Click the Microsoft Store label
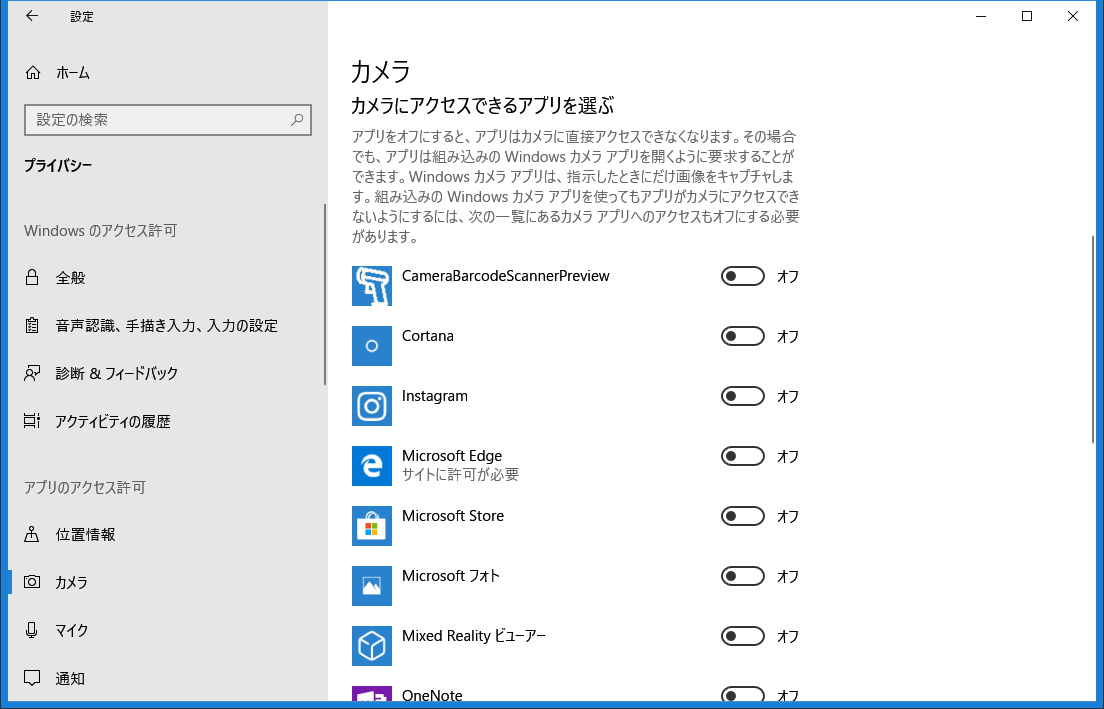This screenshot has width=1104, height=709. (453, 515)
